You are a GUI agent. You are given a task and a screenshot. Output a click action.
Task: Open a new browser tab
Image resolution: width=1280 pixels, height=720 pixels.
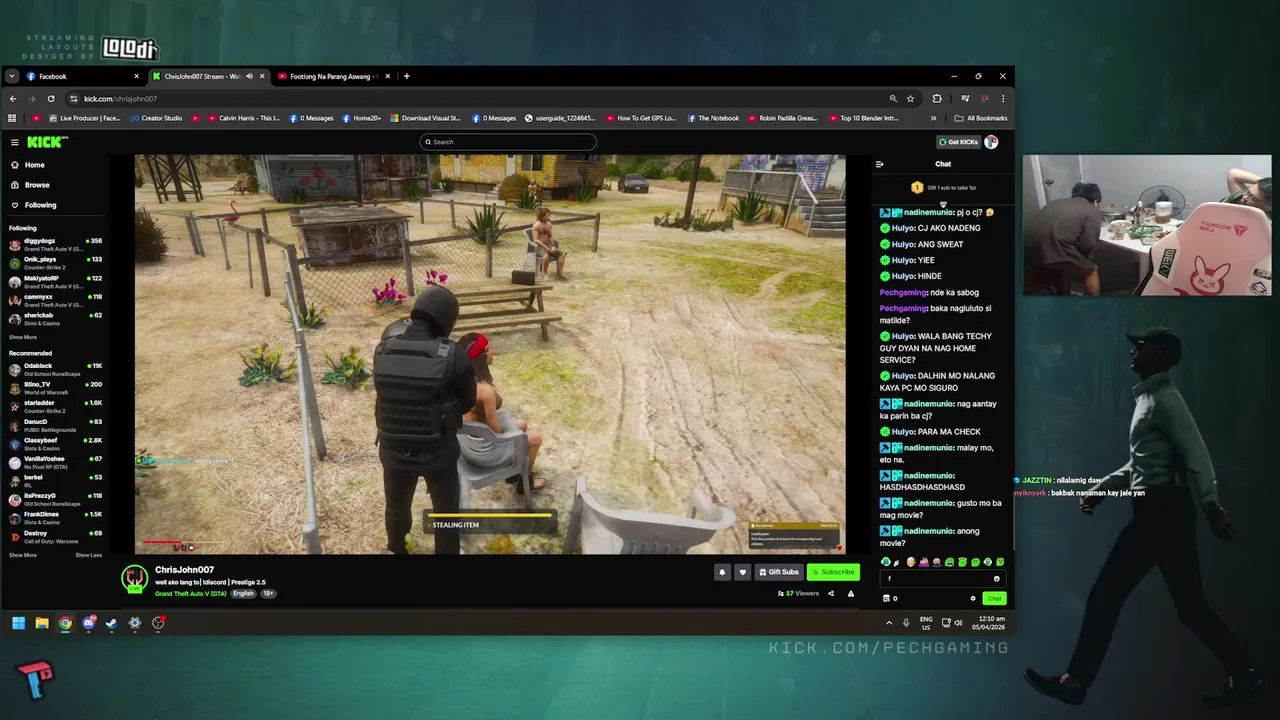(x=406, y=76)
